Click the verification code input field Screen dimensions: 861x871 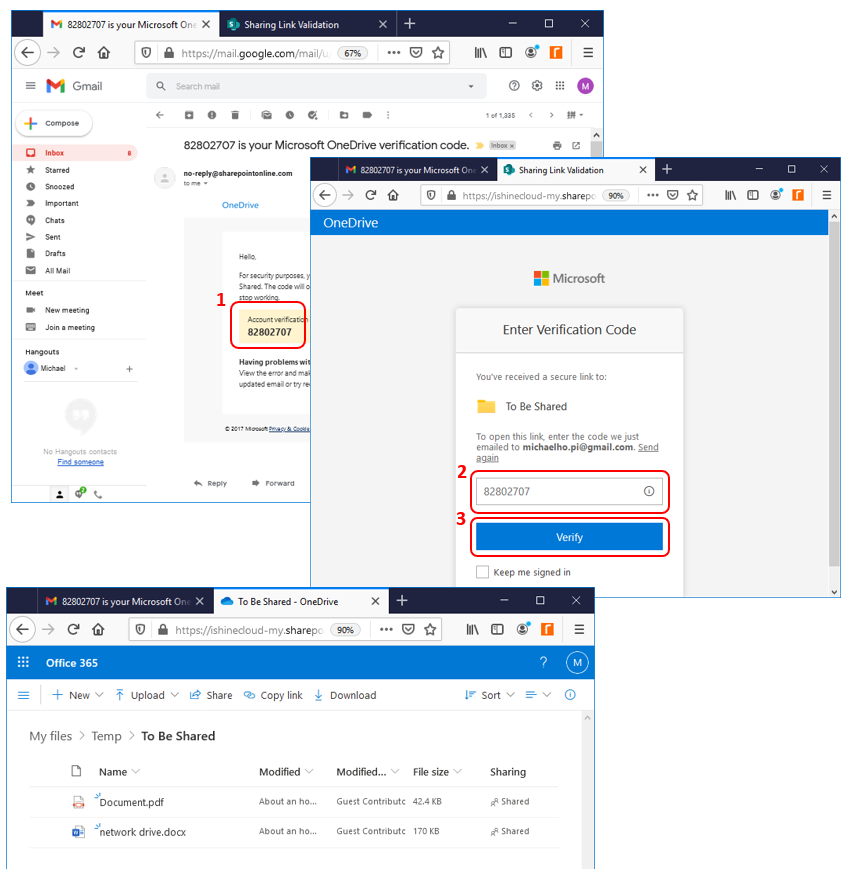(x=569, y=491)
